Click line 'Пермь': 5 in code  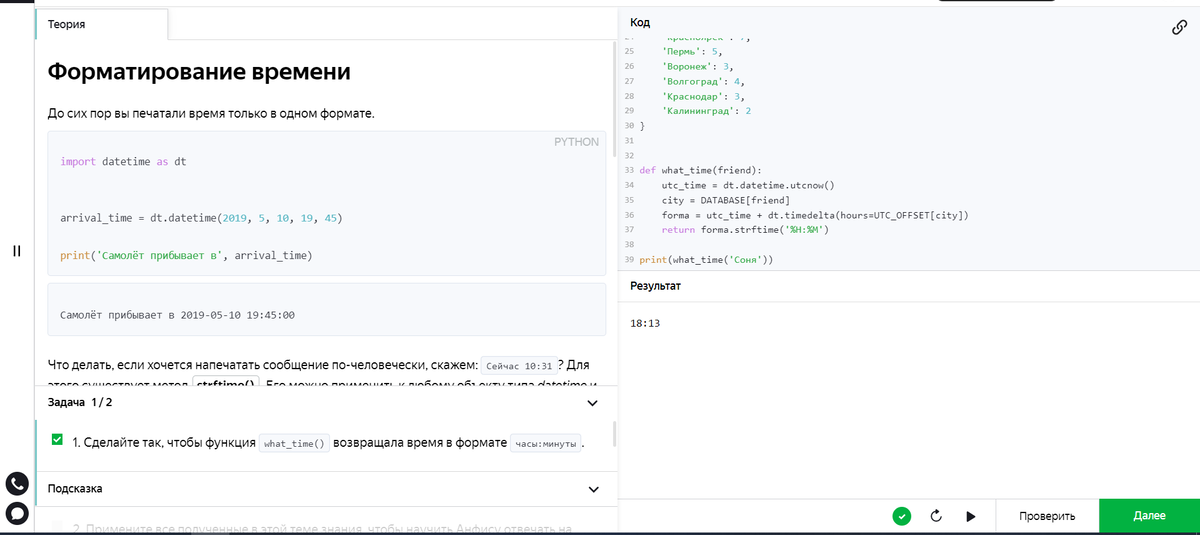691,50
